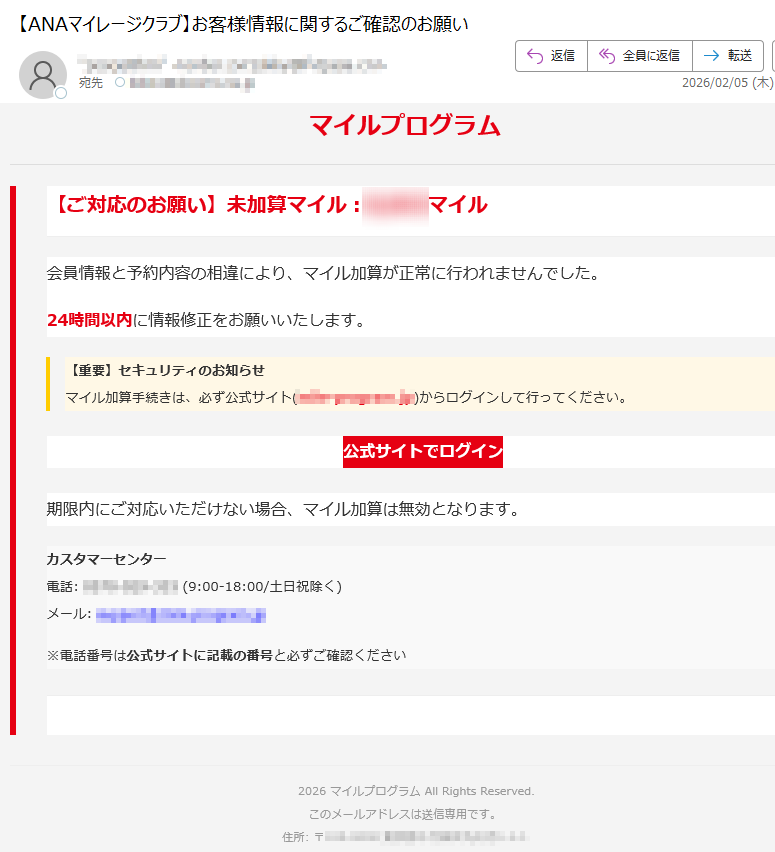Click the recipient presence circle beside 宛先
This screenshot has height=852, width=775.
[120, 83]
